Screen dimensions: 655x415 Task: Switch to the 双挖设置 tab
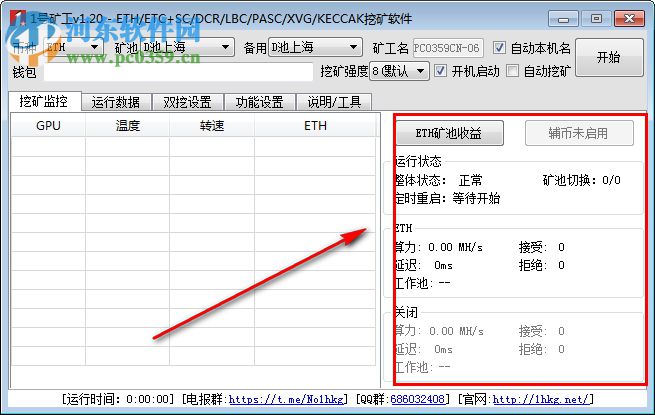point(188,102)
